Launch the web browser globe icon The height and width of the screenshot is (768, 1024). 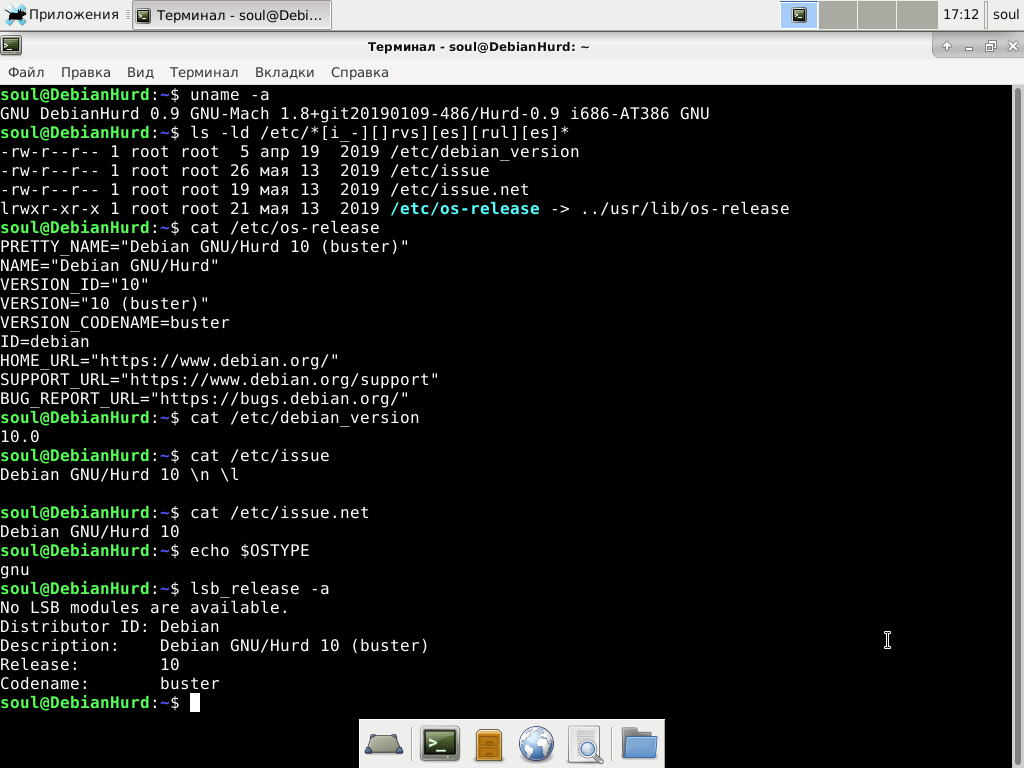pyautogui.click(x=536, y=744)
